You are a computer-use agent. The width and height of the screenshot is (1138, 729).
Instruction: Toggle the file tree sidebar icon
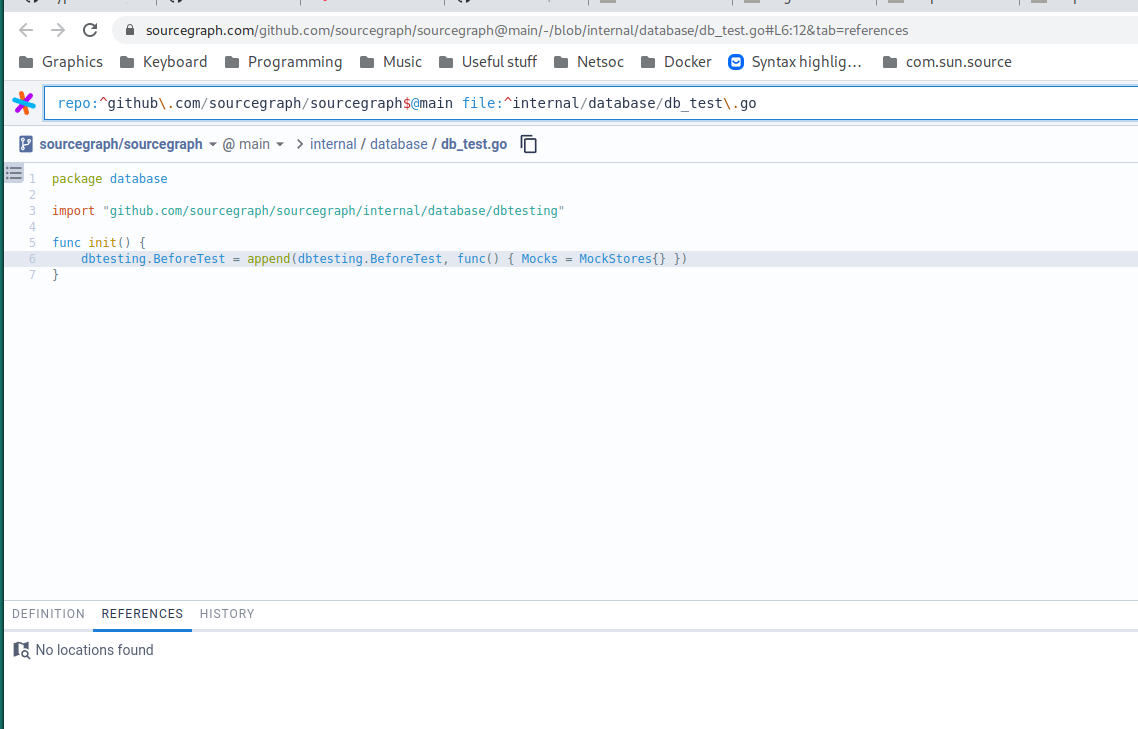14,174
